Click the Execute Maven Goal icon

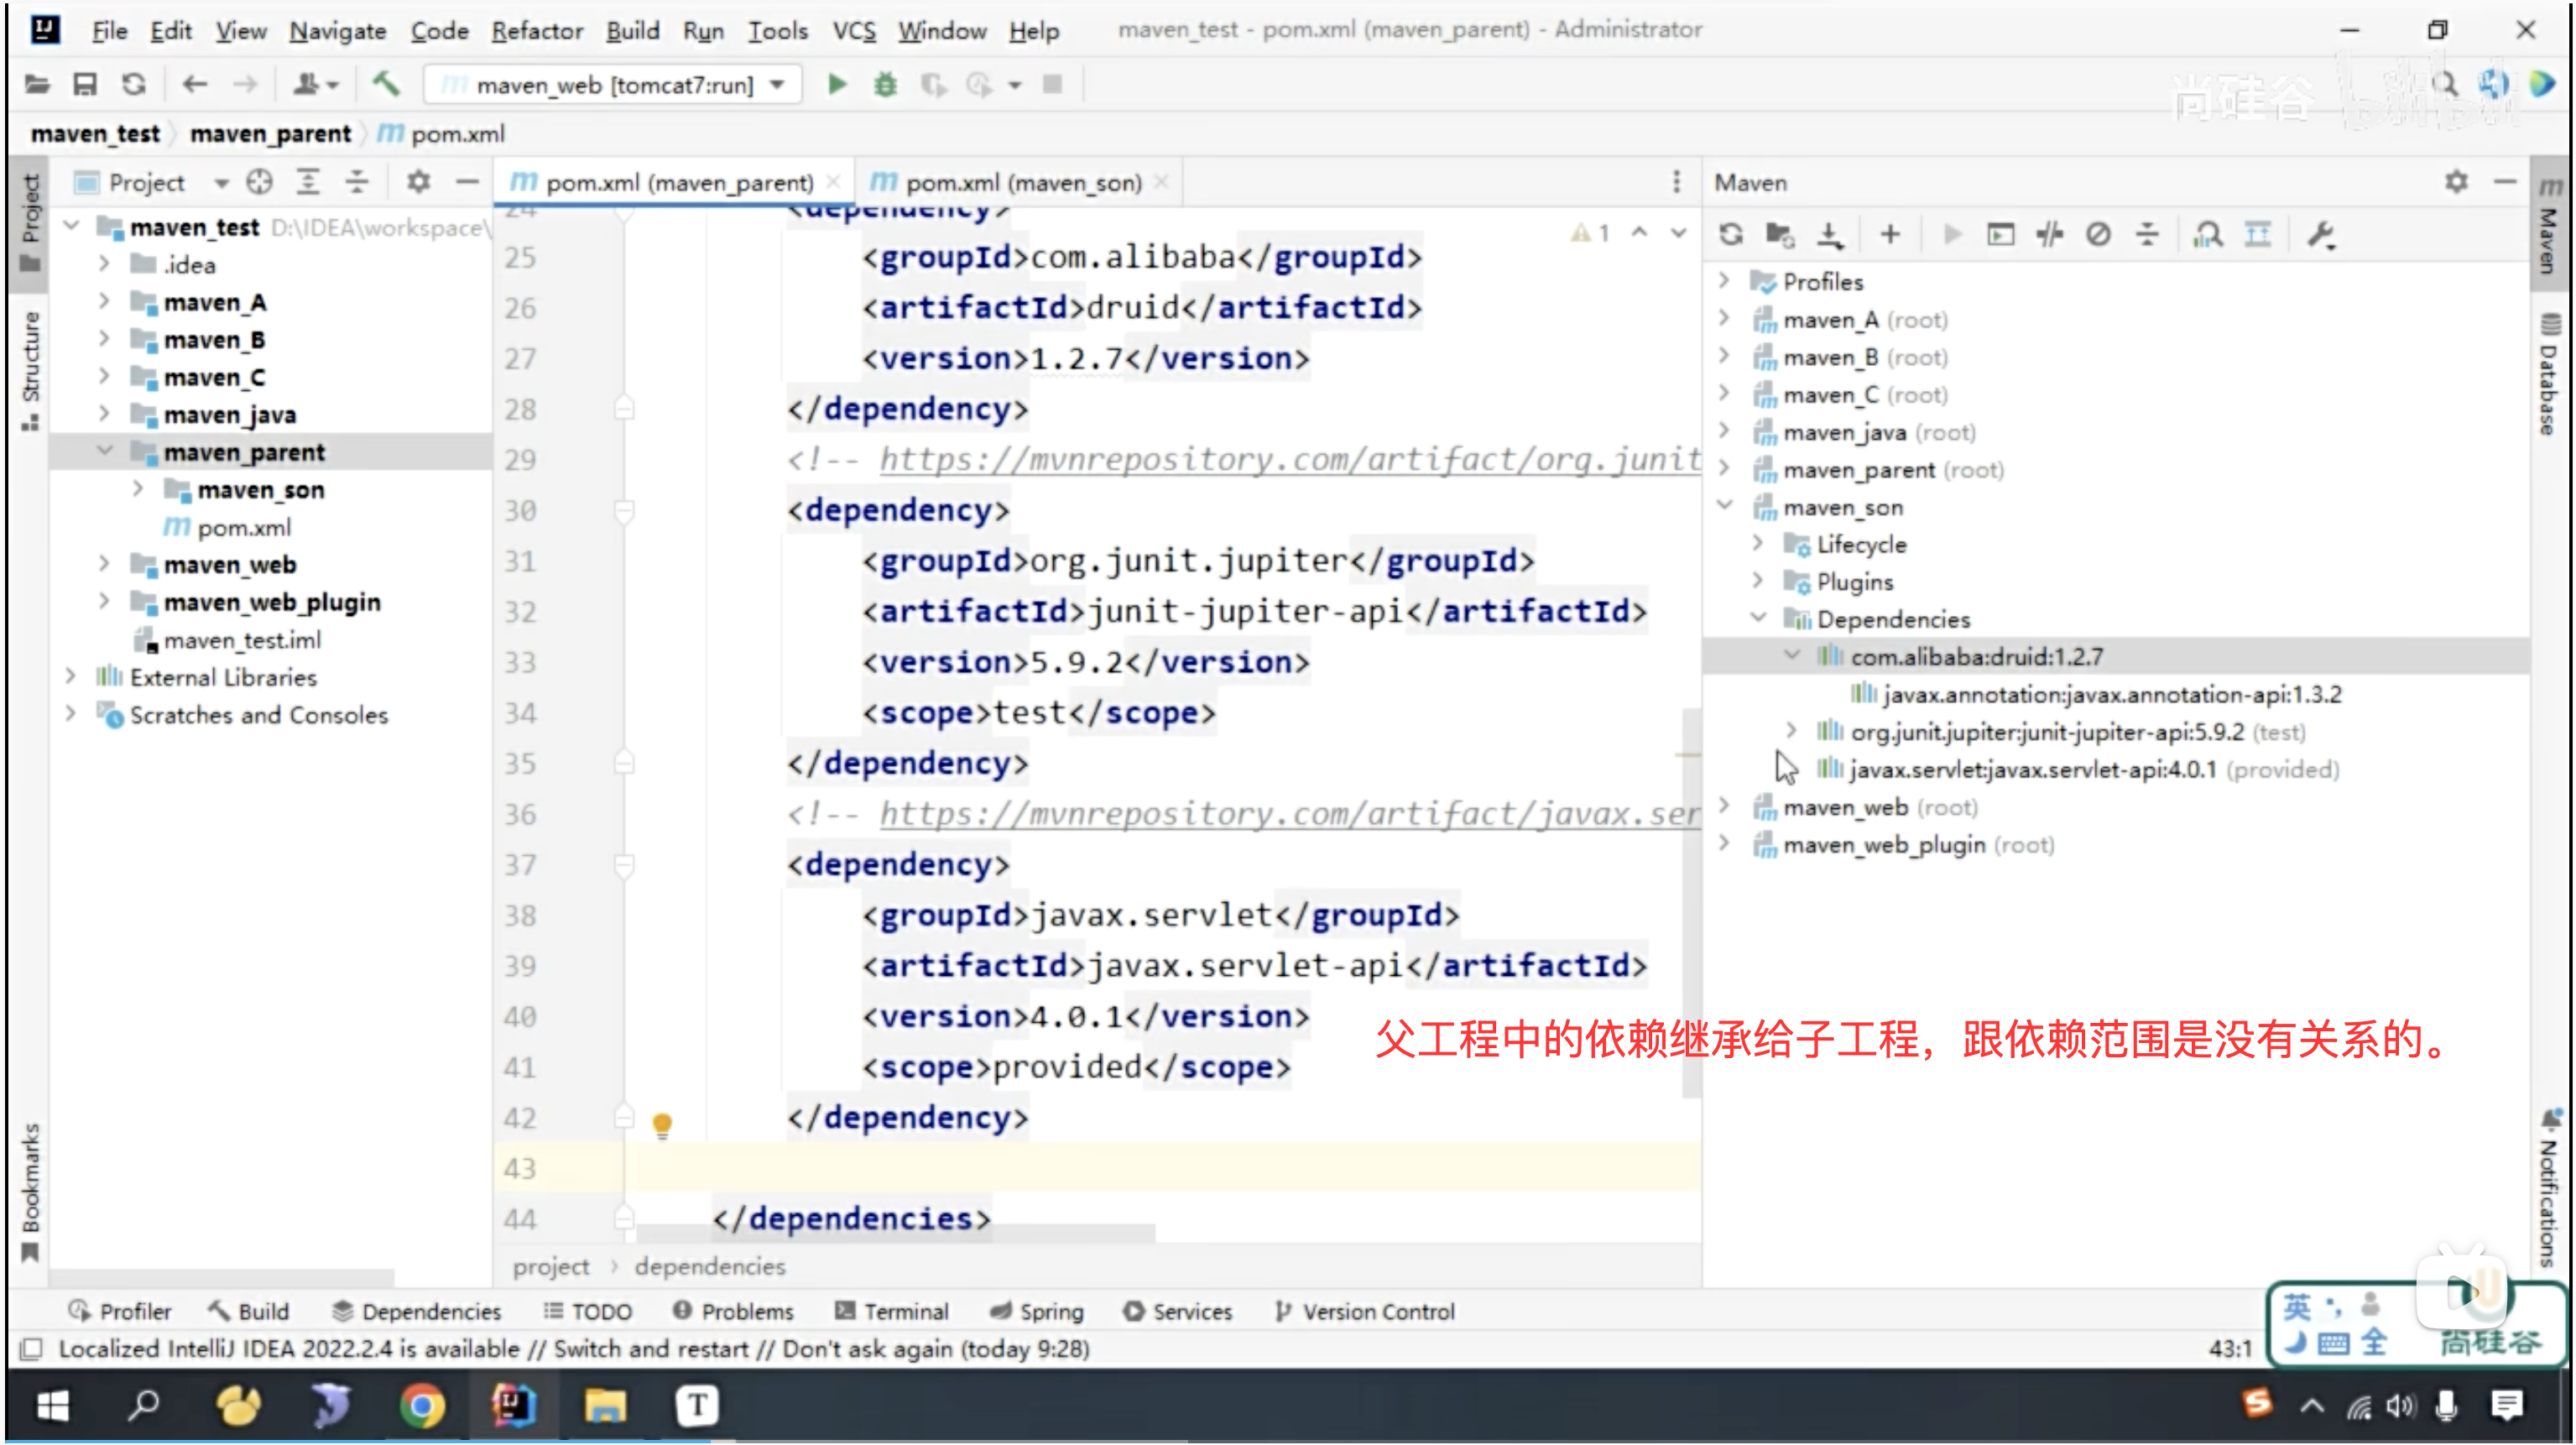(2000, 235)
